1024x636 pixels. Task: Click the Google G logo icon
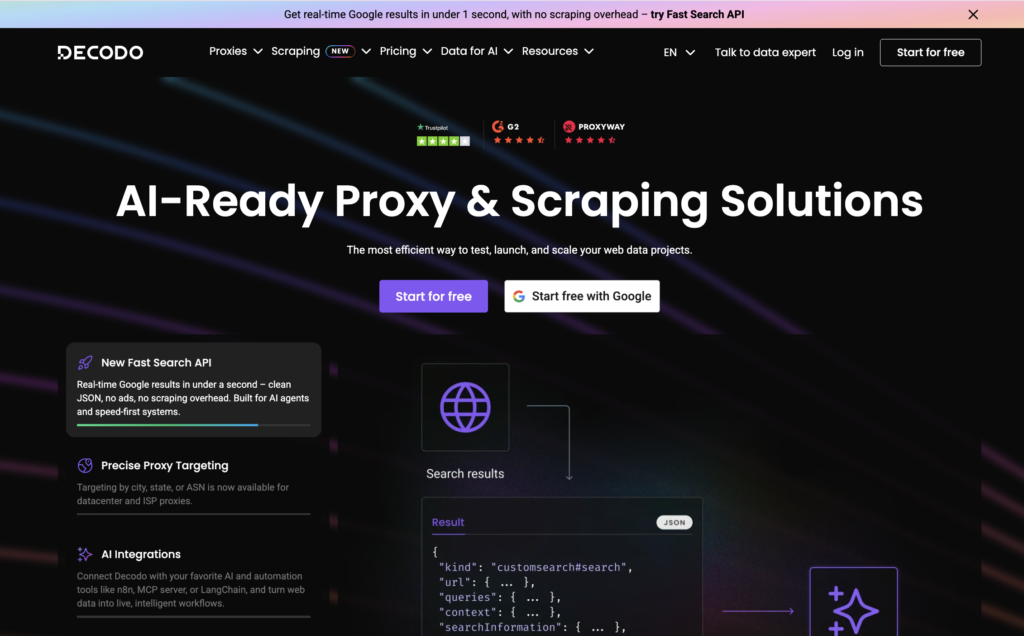point(519,296)
